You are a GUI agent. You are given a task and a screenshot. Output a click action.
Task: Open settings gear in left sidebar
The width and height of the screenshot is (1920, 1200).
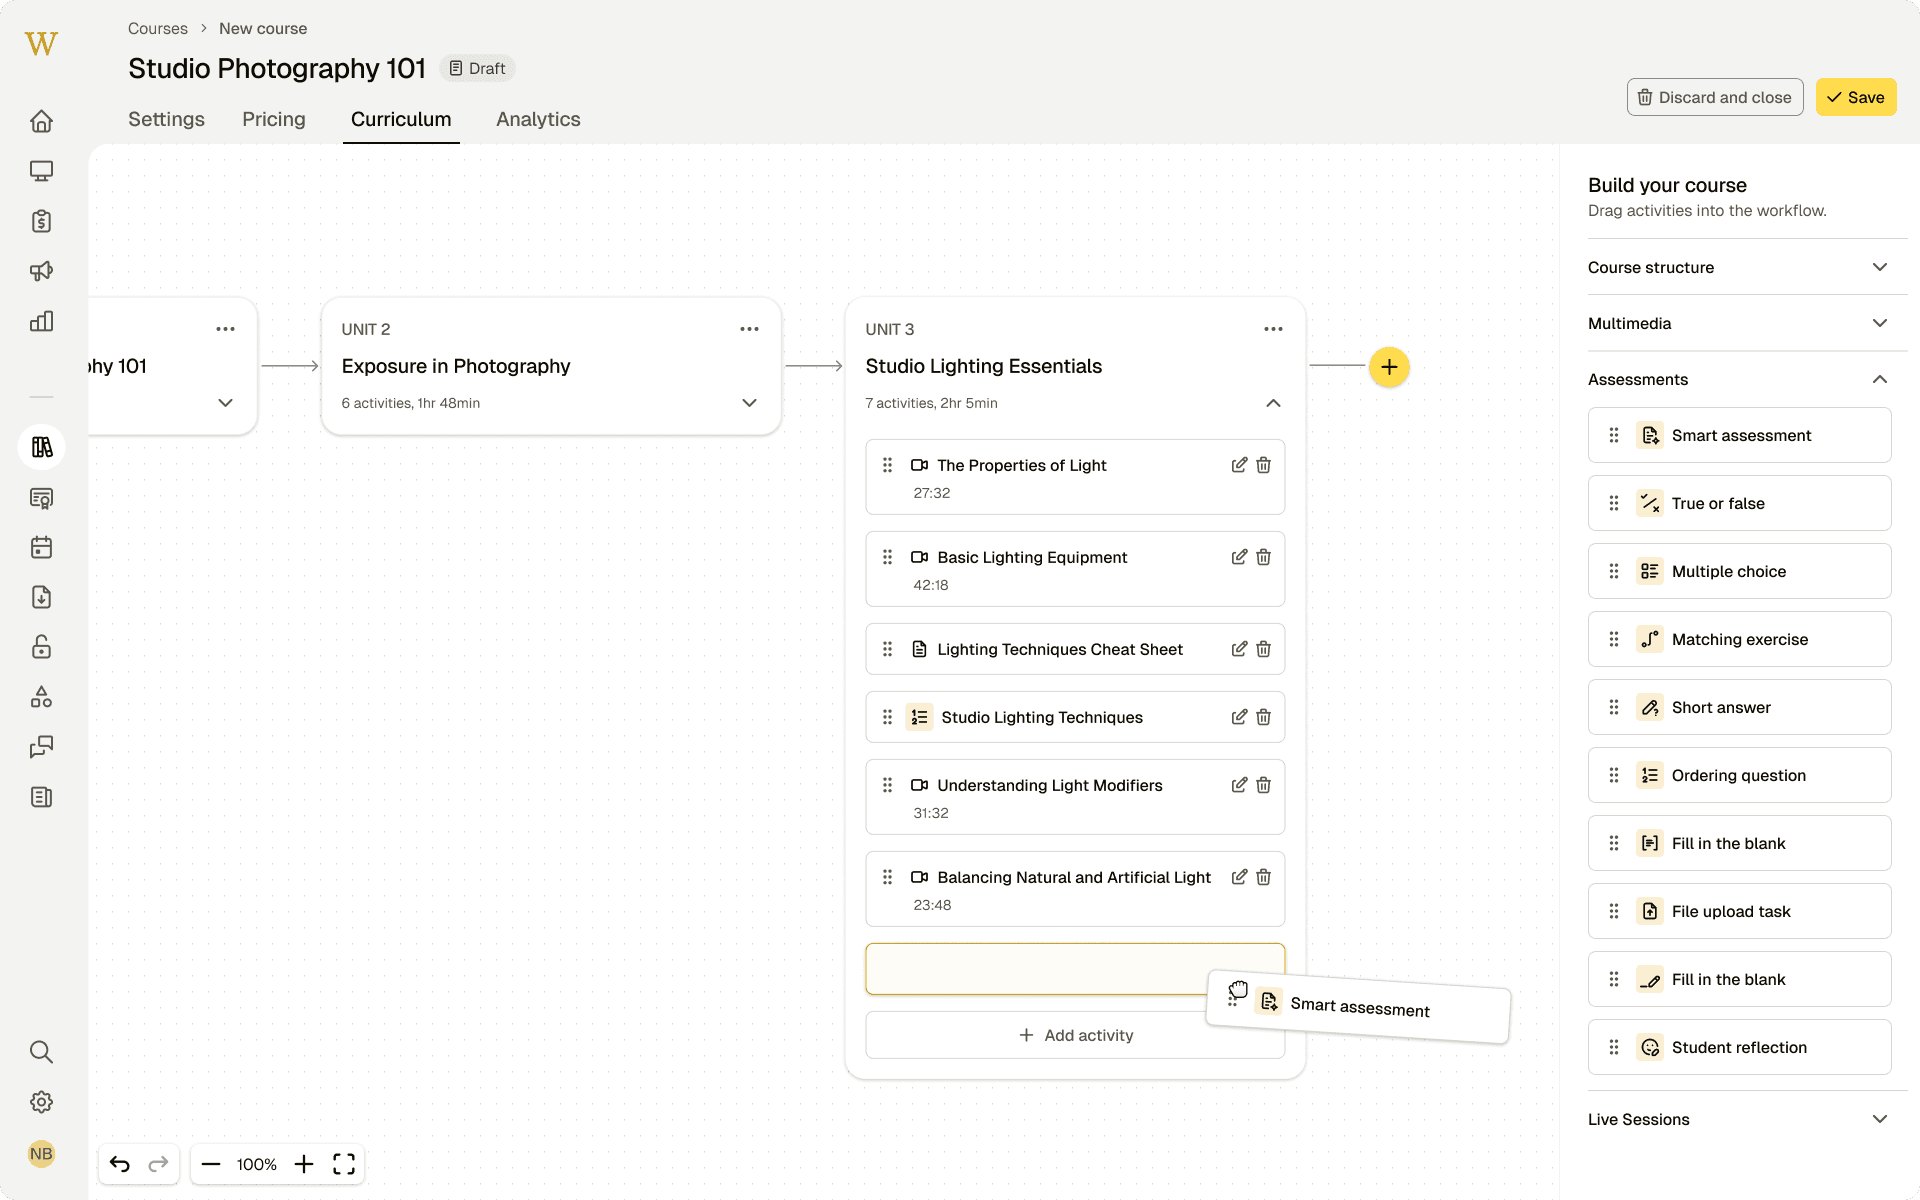(41, 1102)
